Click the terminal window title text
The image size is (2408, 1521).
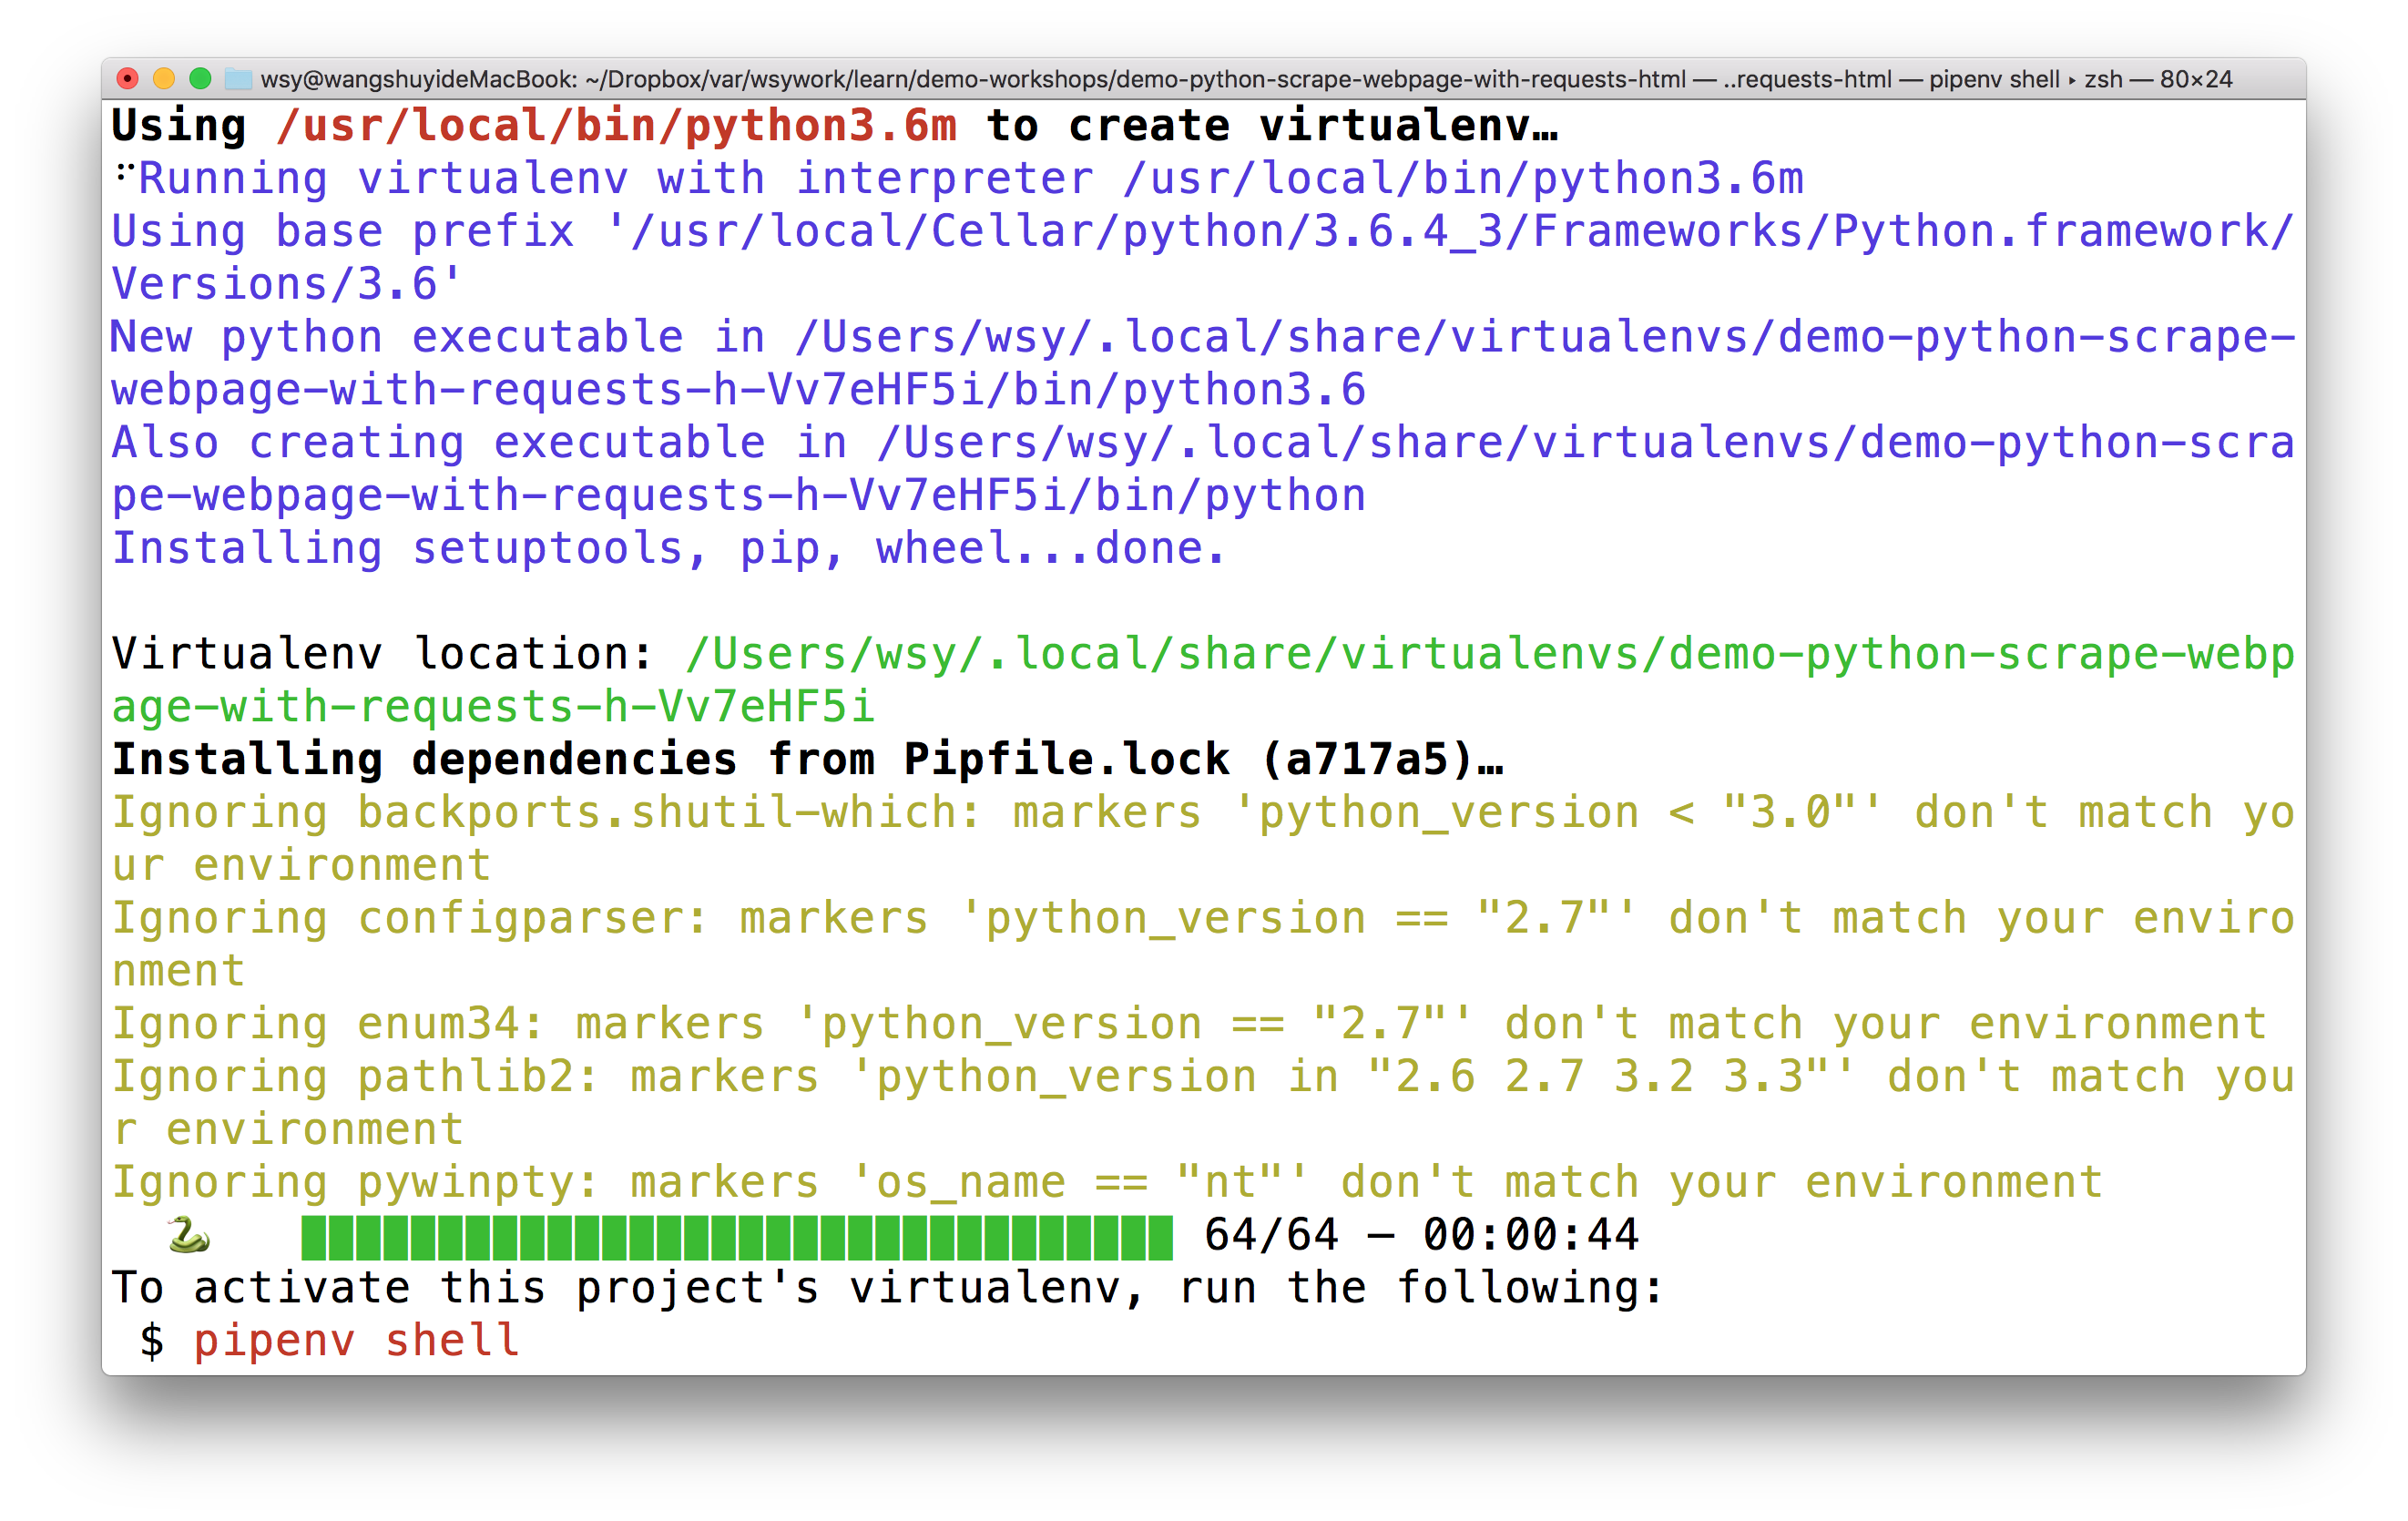(1245, 79)
